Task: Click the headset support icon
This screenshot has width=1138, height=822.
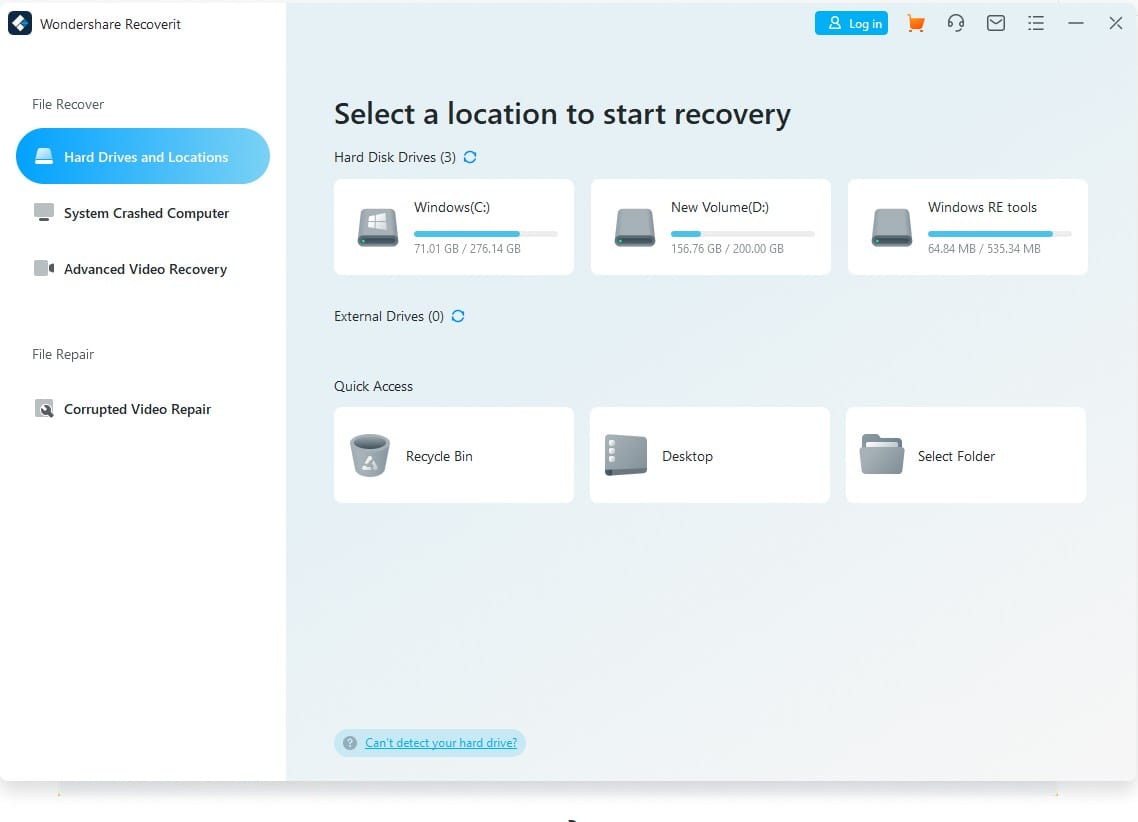Action: point(956,23)
